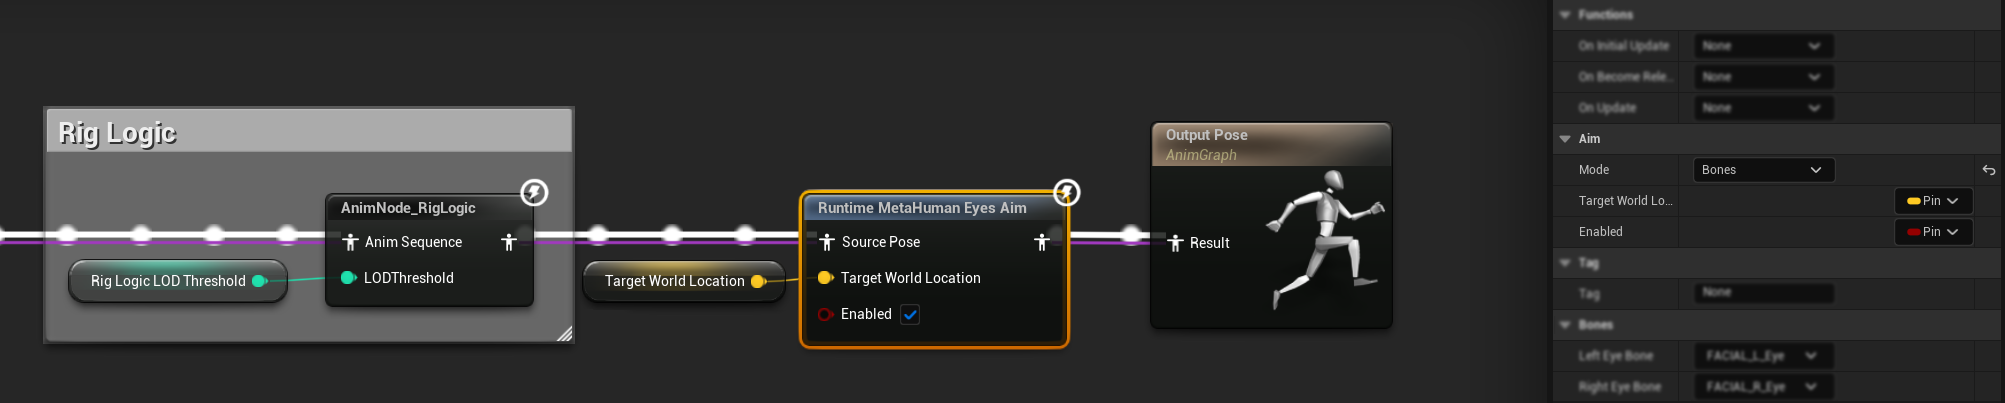
Task: Select the Output Pose node title
Action: tap(1206, 135)
